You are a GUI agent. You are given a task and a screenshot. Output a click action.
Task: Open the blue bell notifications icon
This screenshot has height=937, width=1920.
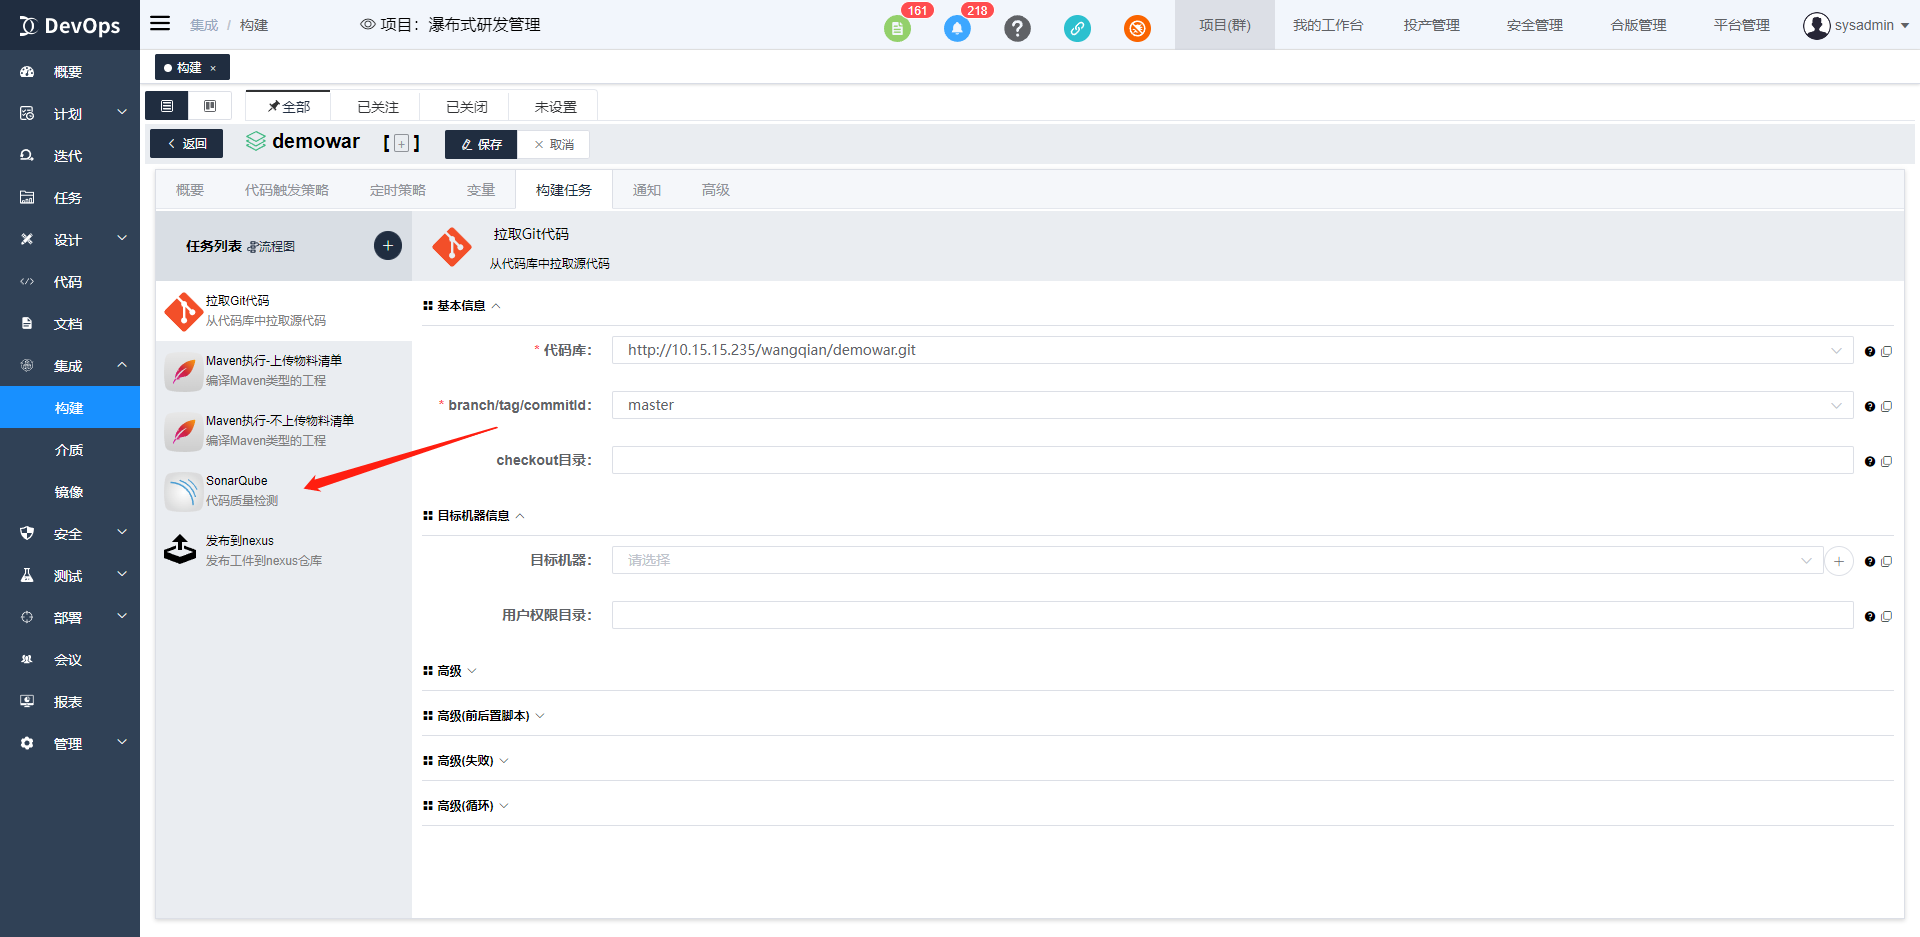[x=957, y=29]
